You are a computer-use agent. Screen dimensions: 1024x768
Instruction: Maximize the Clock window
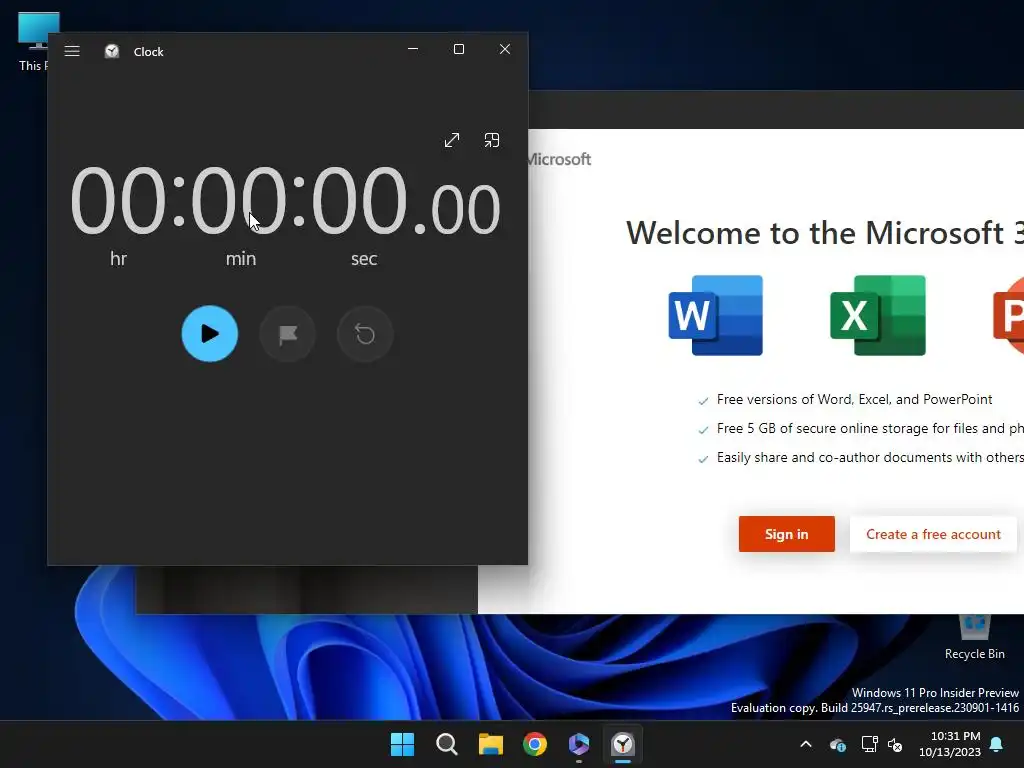tap(459, 49)
